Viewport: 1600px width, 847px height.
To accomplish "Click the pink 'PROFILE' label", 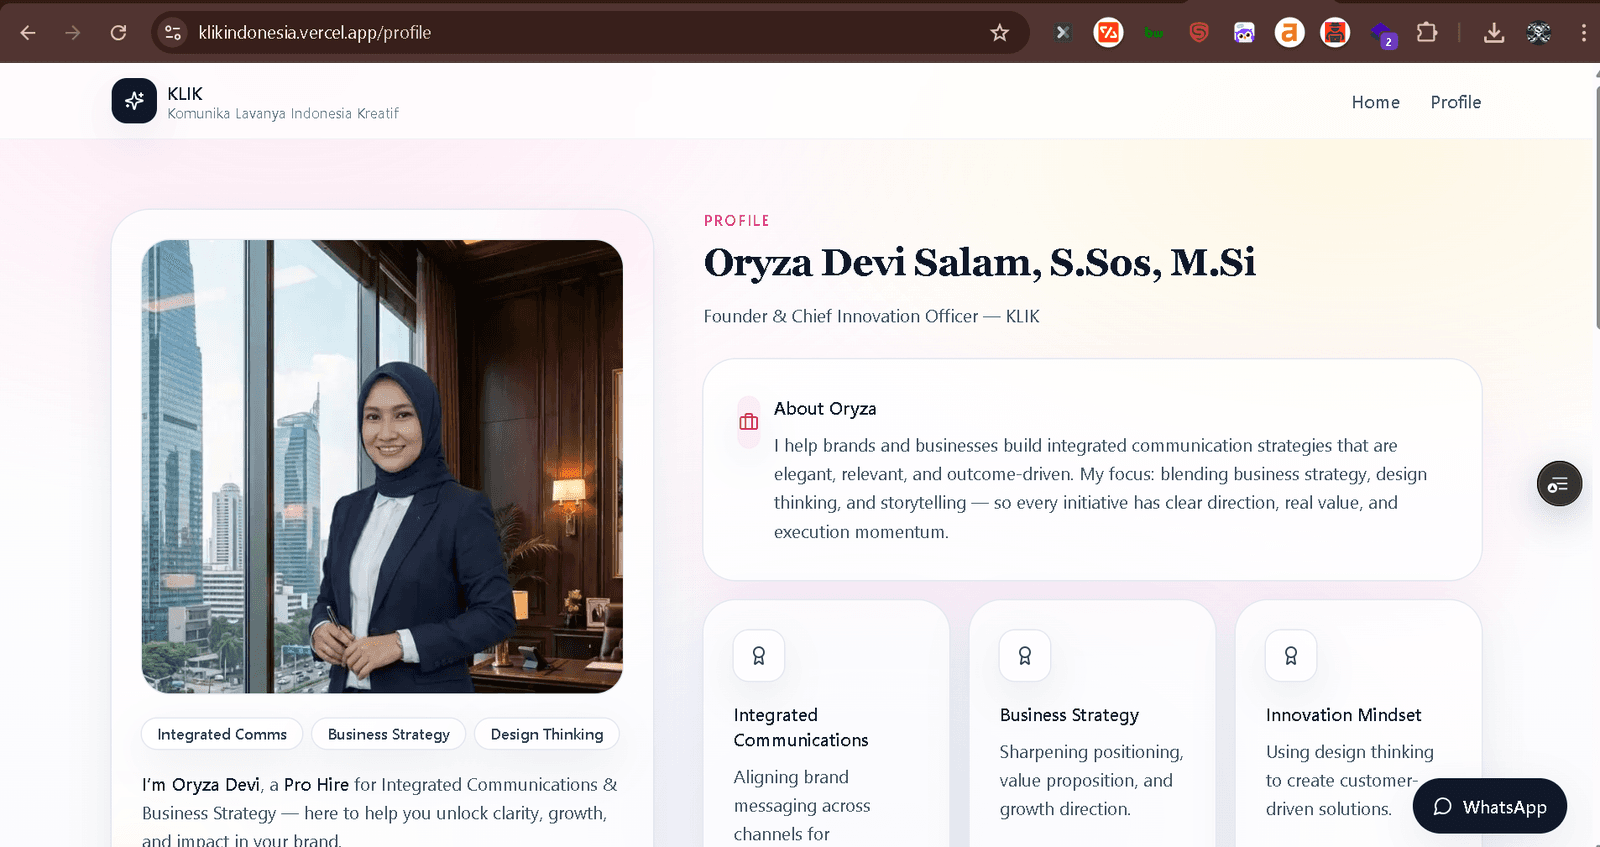I will click(x=737, y=220).
